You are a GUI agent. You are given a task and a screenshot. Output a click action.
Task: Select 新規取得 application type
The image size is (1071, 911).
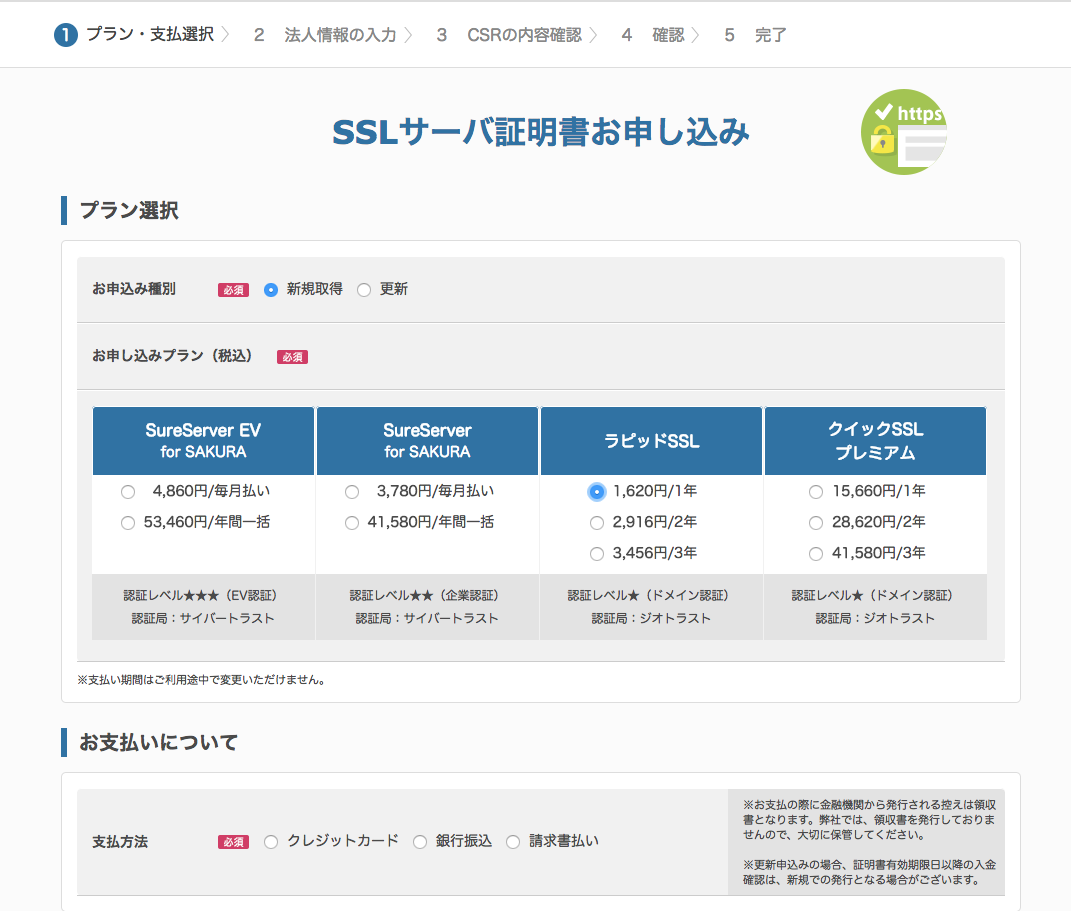271,290
